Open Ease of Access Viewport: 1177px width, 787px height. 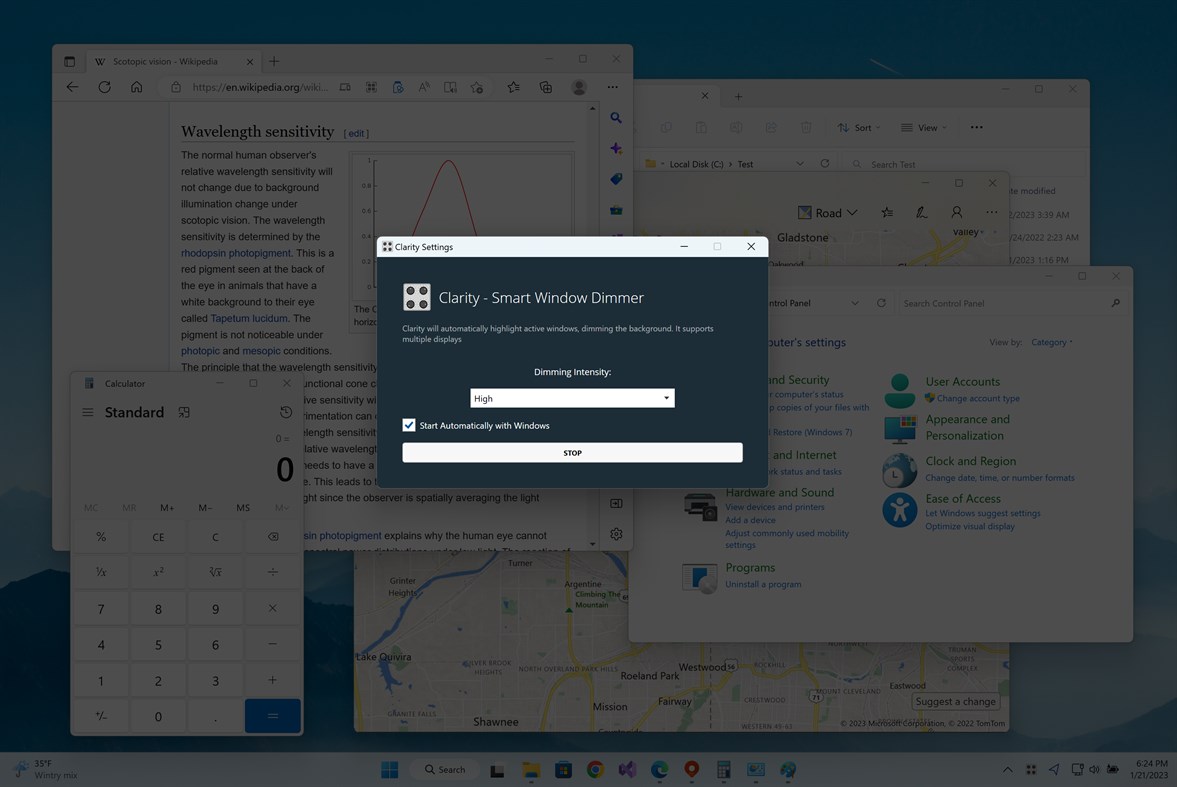963,499
